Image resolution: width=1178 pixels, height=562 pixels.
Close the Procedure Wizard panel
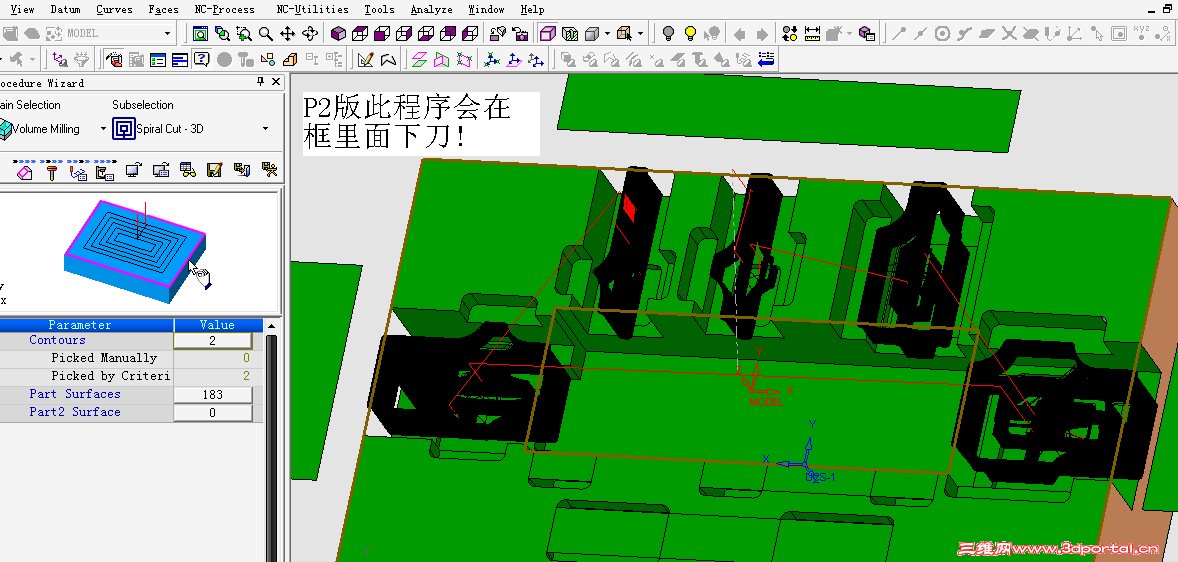276,82
